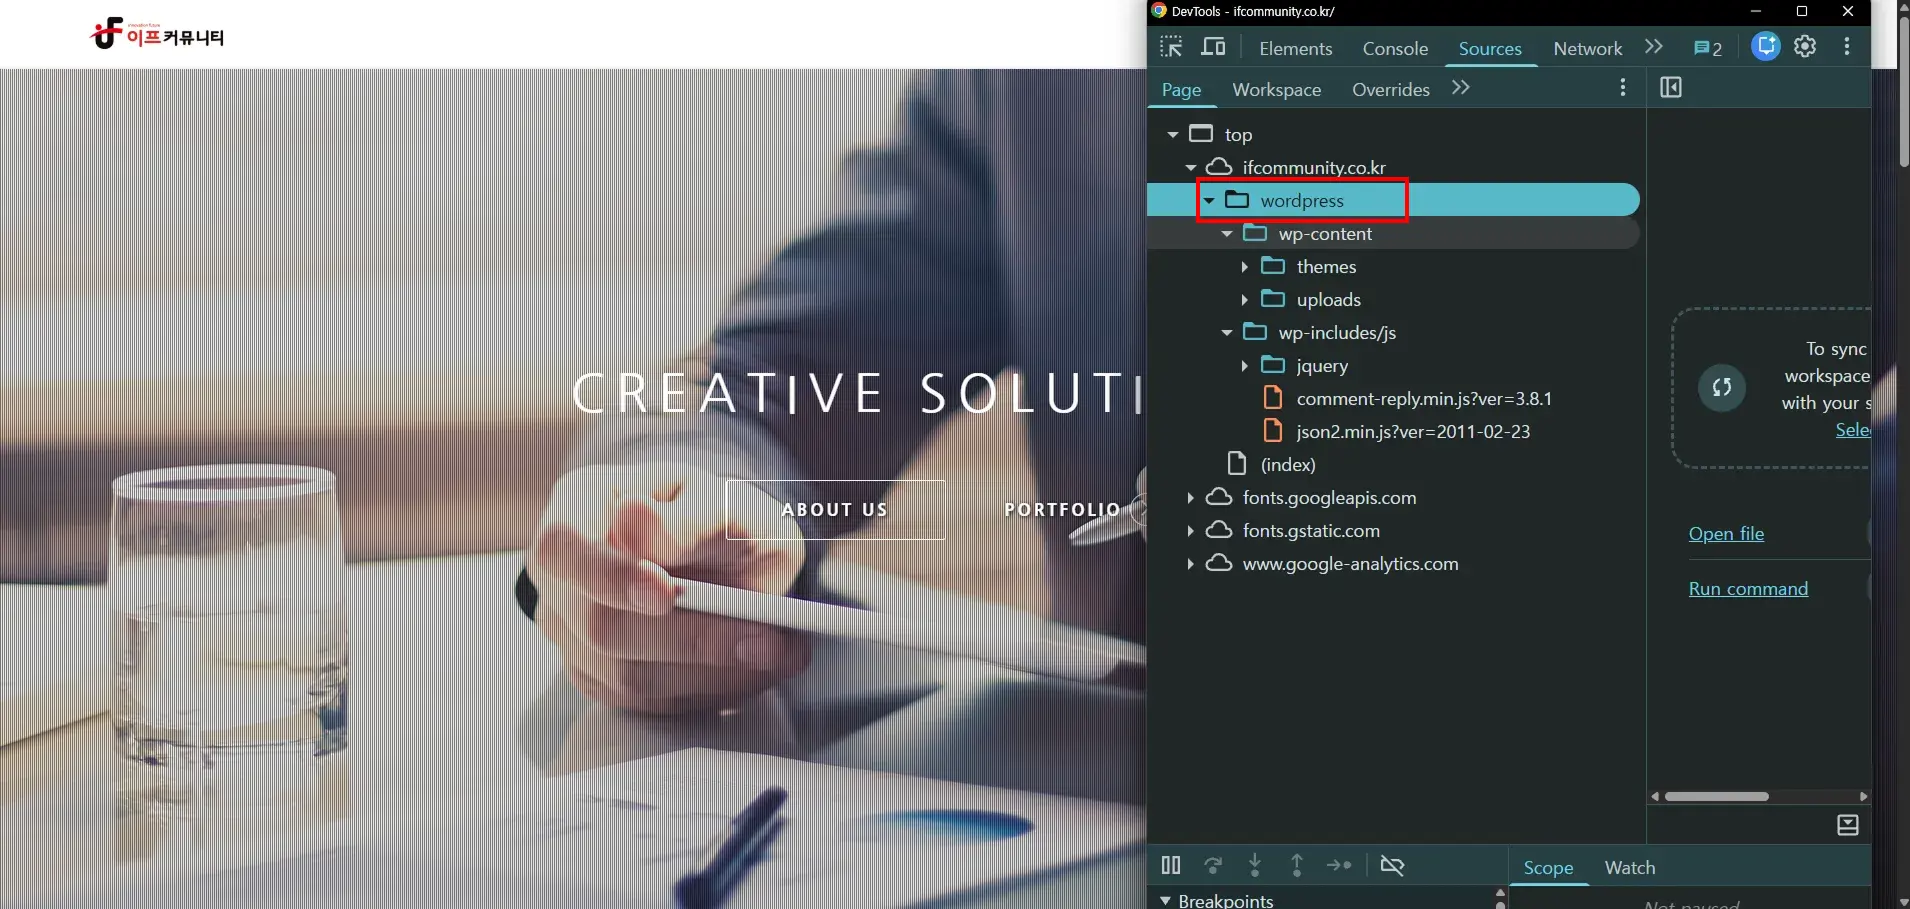Select the wp-includes/js folder name
1910x909 pixels.
[1337, 332]
